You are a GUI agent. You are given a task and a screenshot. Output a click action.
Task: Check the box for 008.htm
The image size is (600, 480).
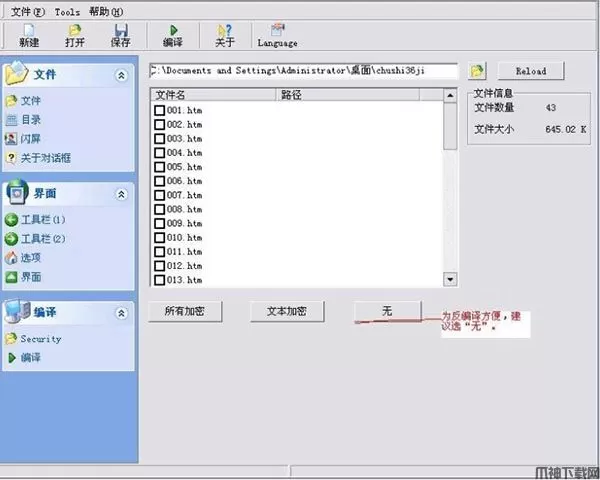point(160,209)
